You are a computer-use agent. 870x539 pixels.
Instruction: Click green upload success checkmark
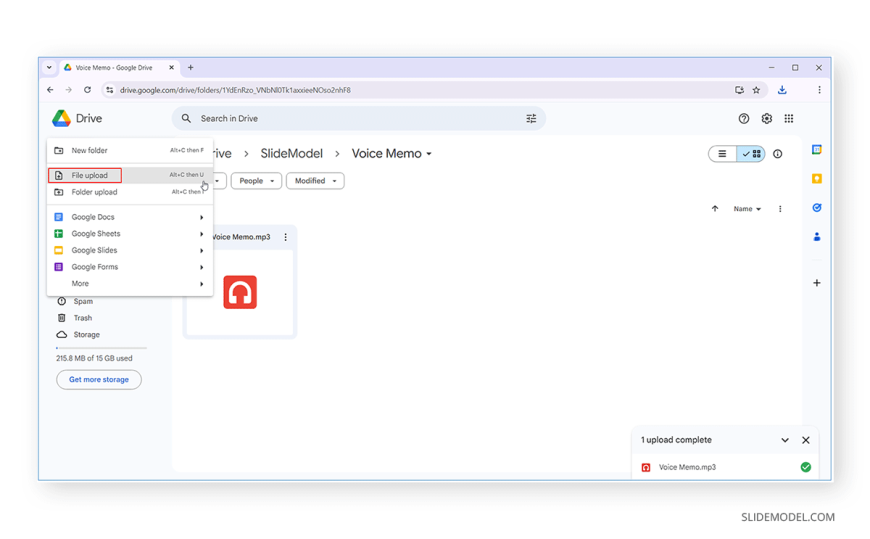(x=806, y=467)
